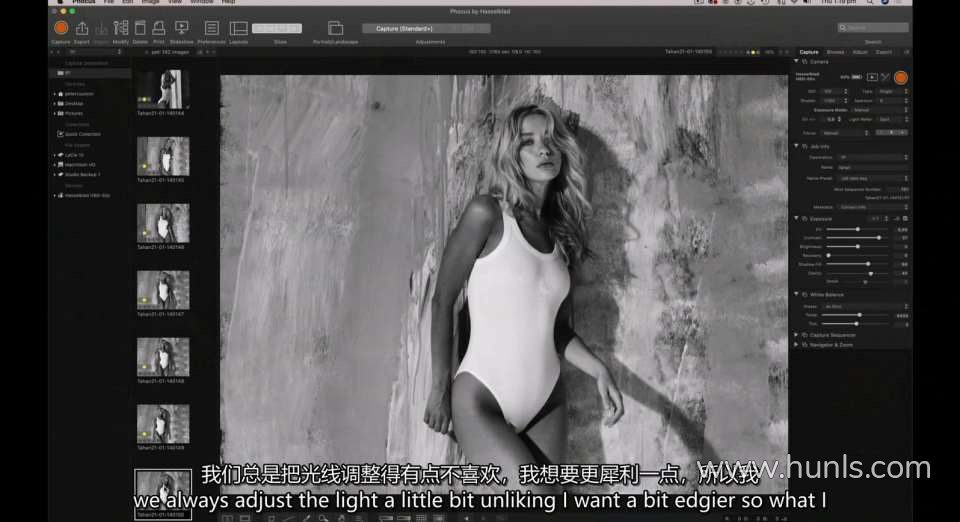Expand the Macintosh HD drive in sidebar
This screenshot has height=522, width=960.
click(x=54, y=165)
